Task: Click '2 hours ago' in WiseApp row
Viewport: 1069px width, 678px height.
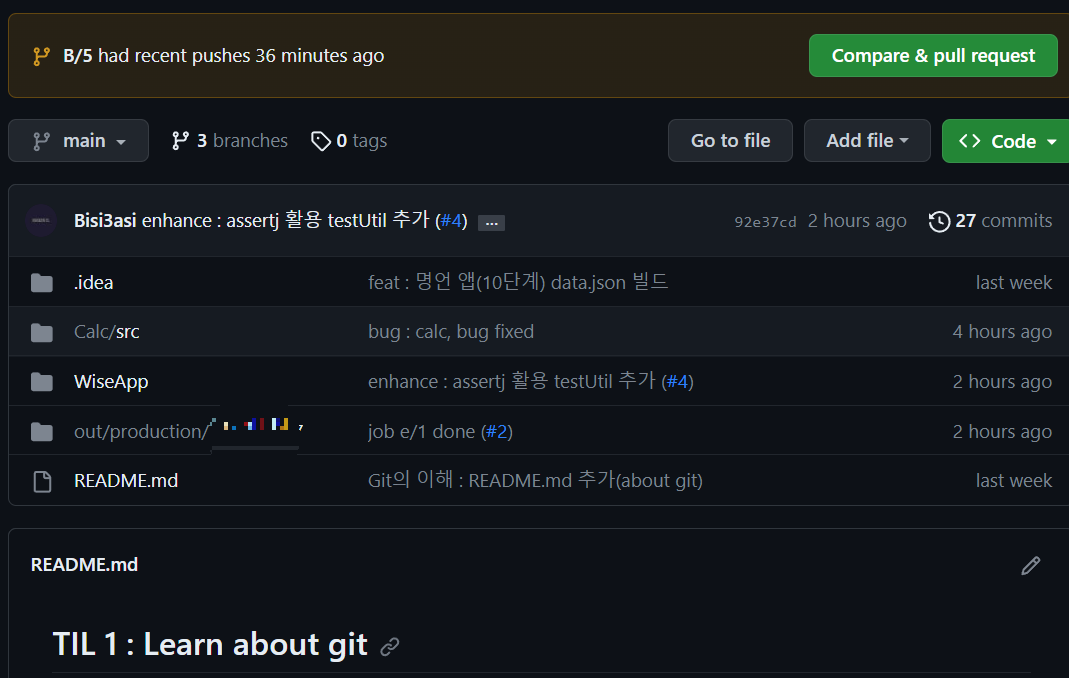Action: [x=1002, y=381]
